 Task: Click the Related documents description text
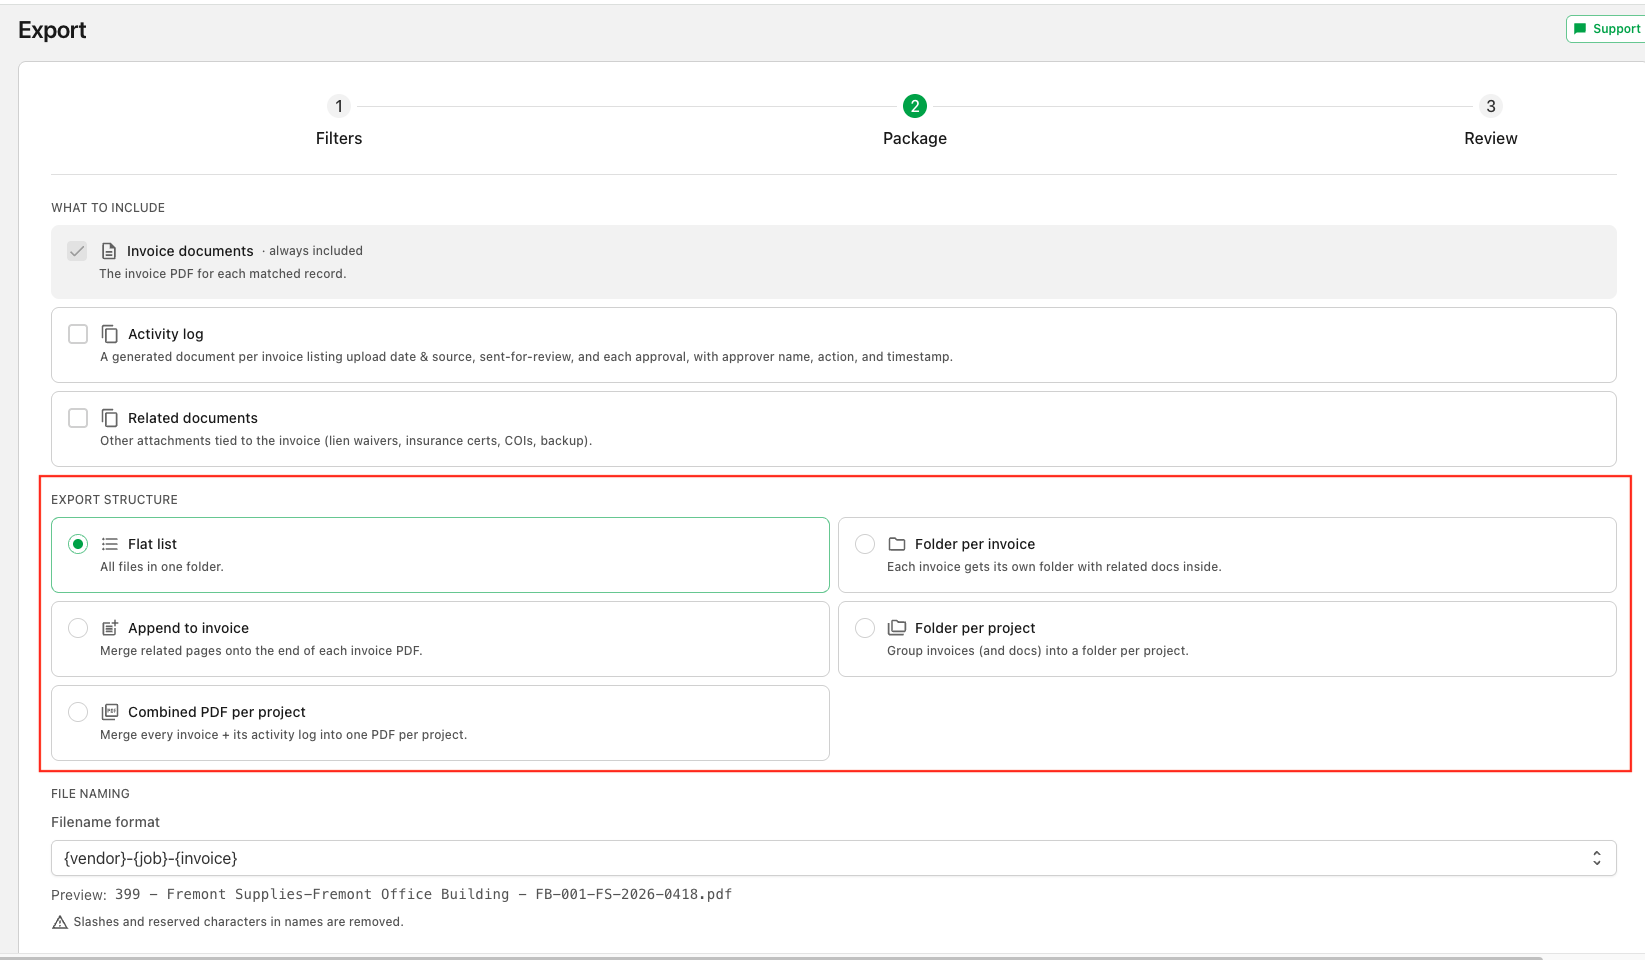point(346,441)
